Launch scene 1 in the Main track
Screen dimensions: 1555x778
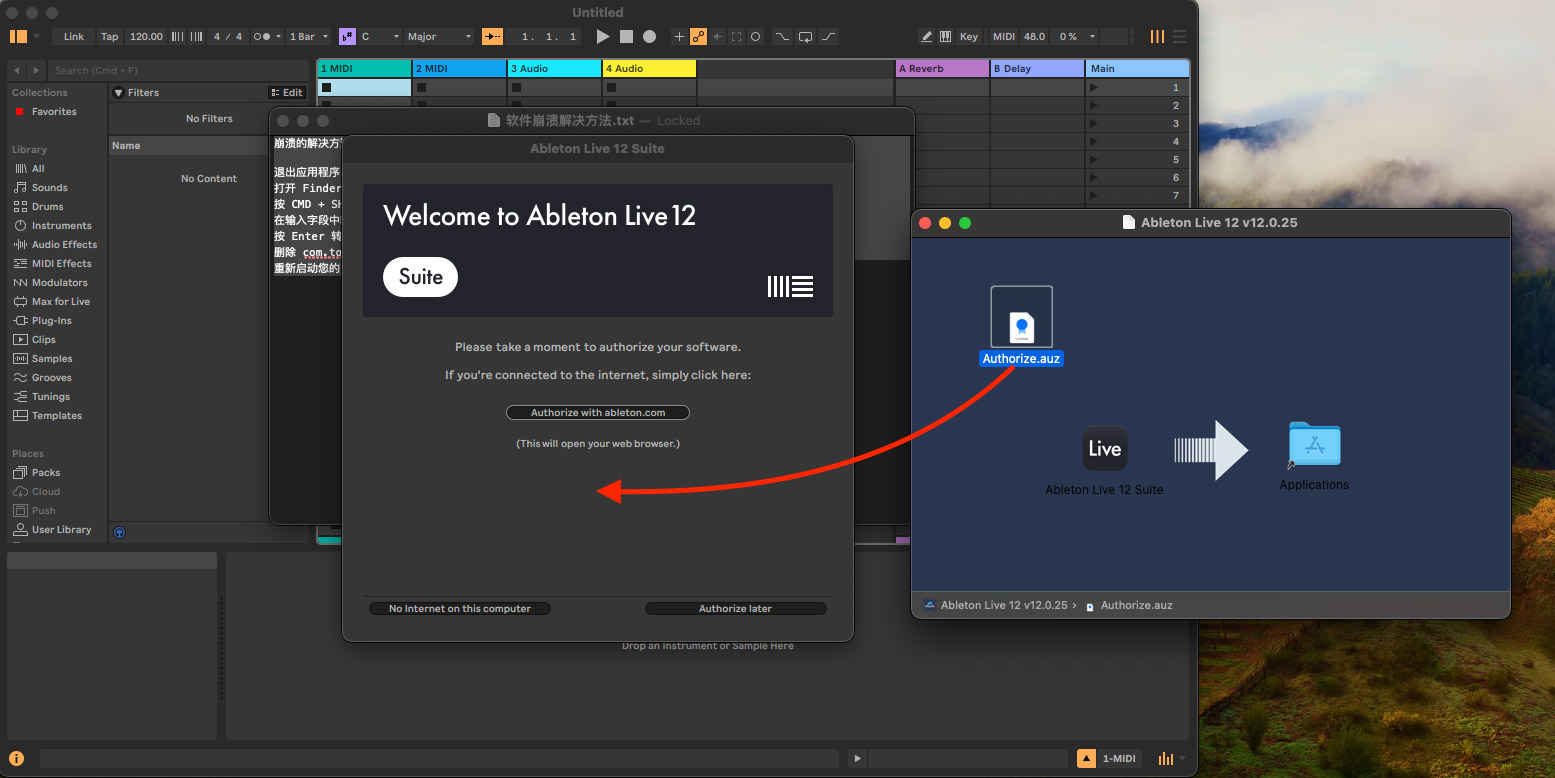tap(1093, 87)
